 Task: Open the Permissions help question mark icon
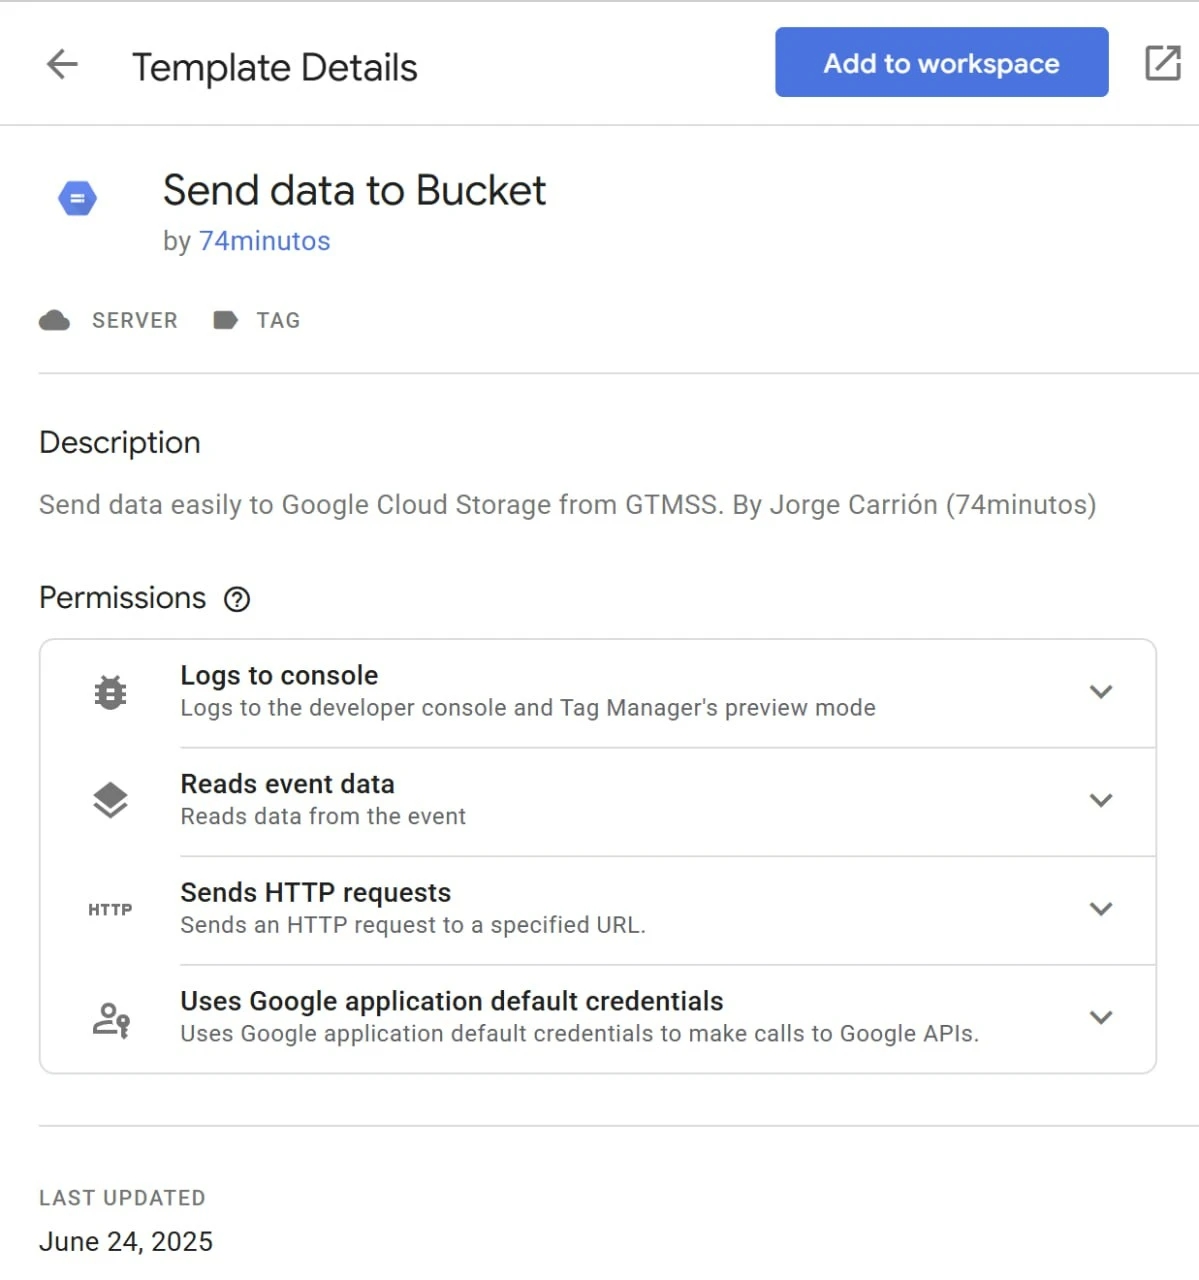[237, 599]
